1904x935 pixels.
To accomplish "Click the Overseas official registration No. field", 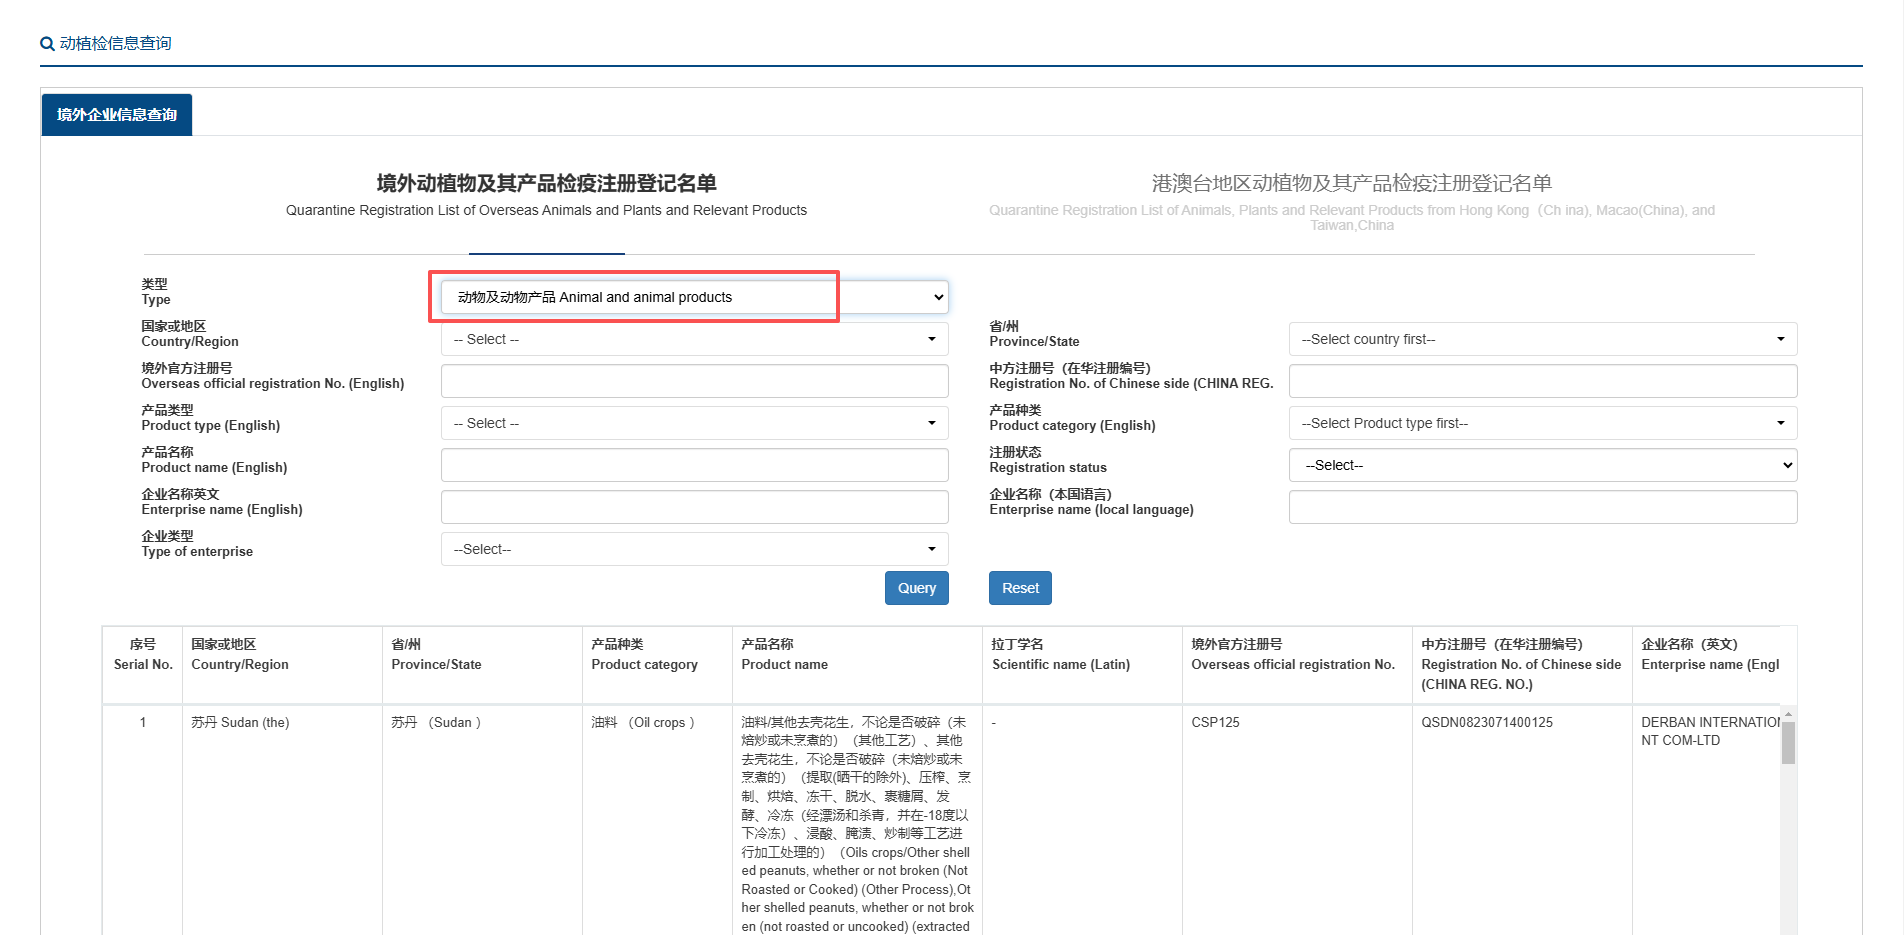I will [694, 381].
